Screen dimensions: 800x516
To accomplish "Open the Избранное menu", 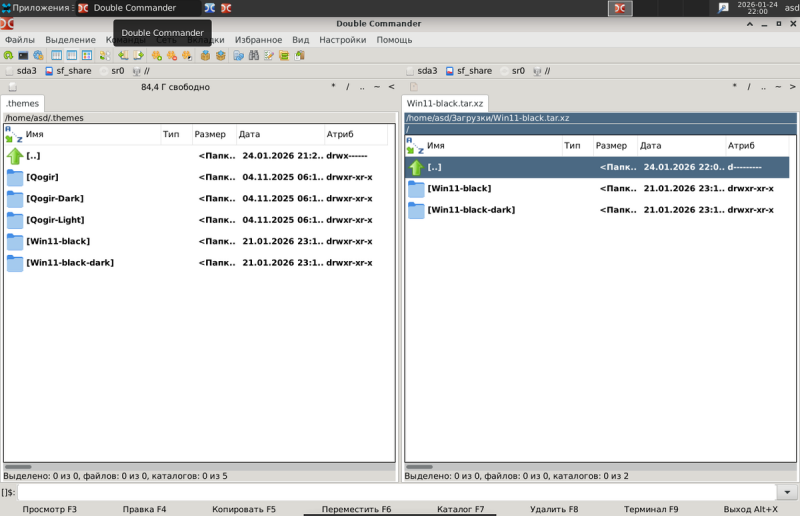I will 258,40.
